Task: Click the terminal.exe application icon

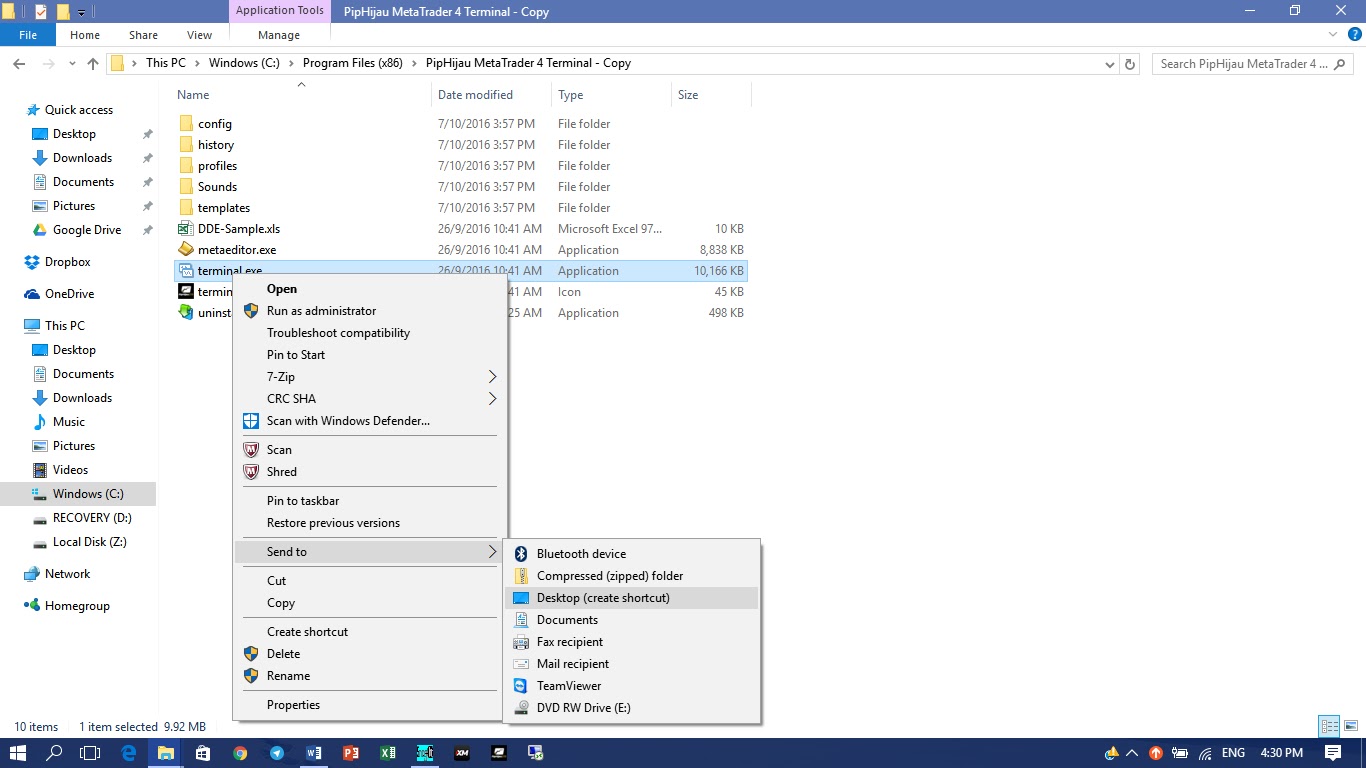Action: [186, 271]
